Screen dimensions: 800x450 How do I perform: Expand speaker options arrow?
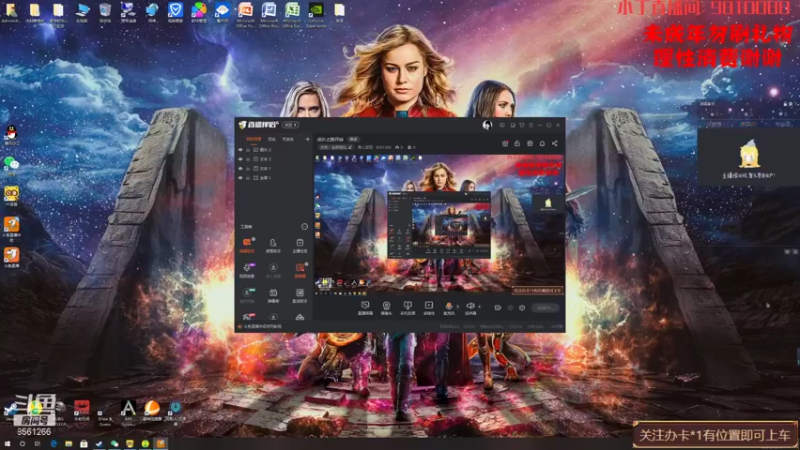[479, 307]
